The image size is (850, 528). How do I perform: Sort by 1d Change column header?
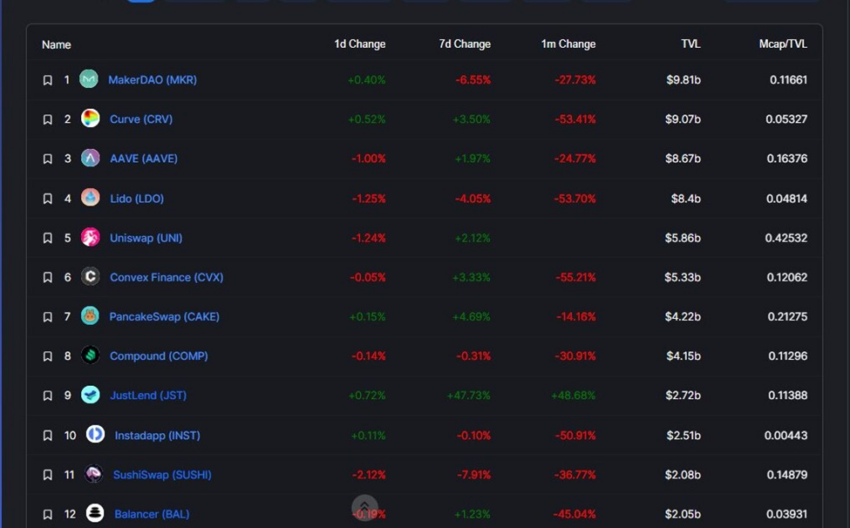(x=359, y=44)
